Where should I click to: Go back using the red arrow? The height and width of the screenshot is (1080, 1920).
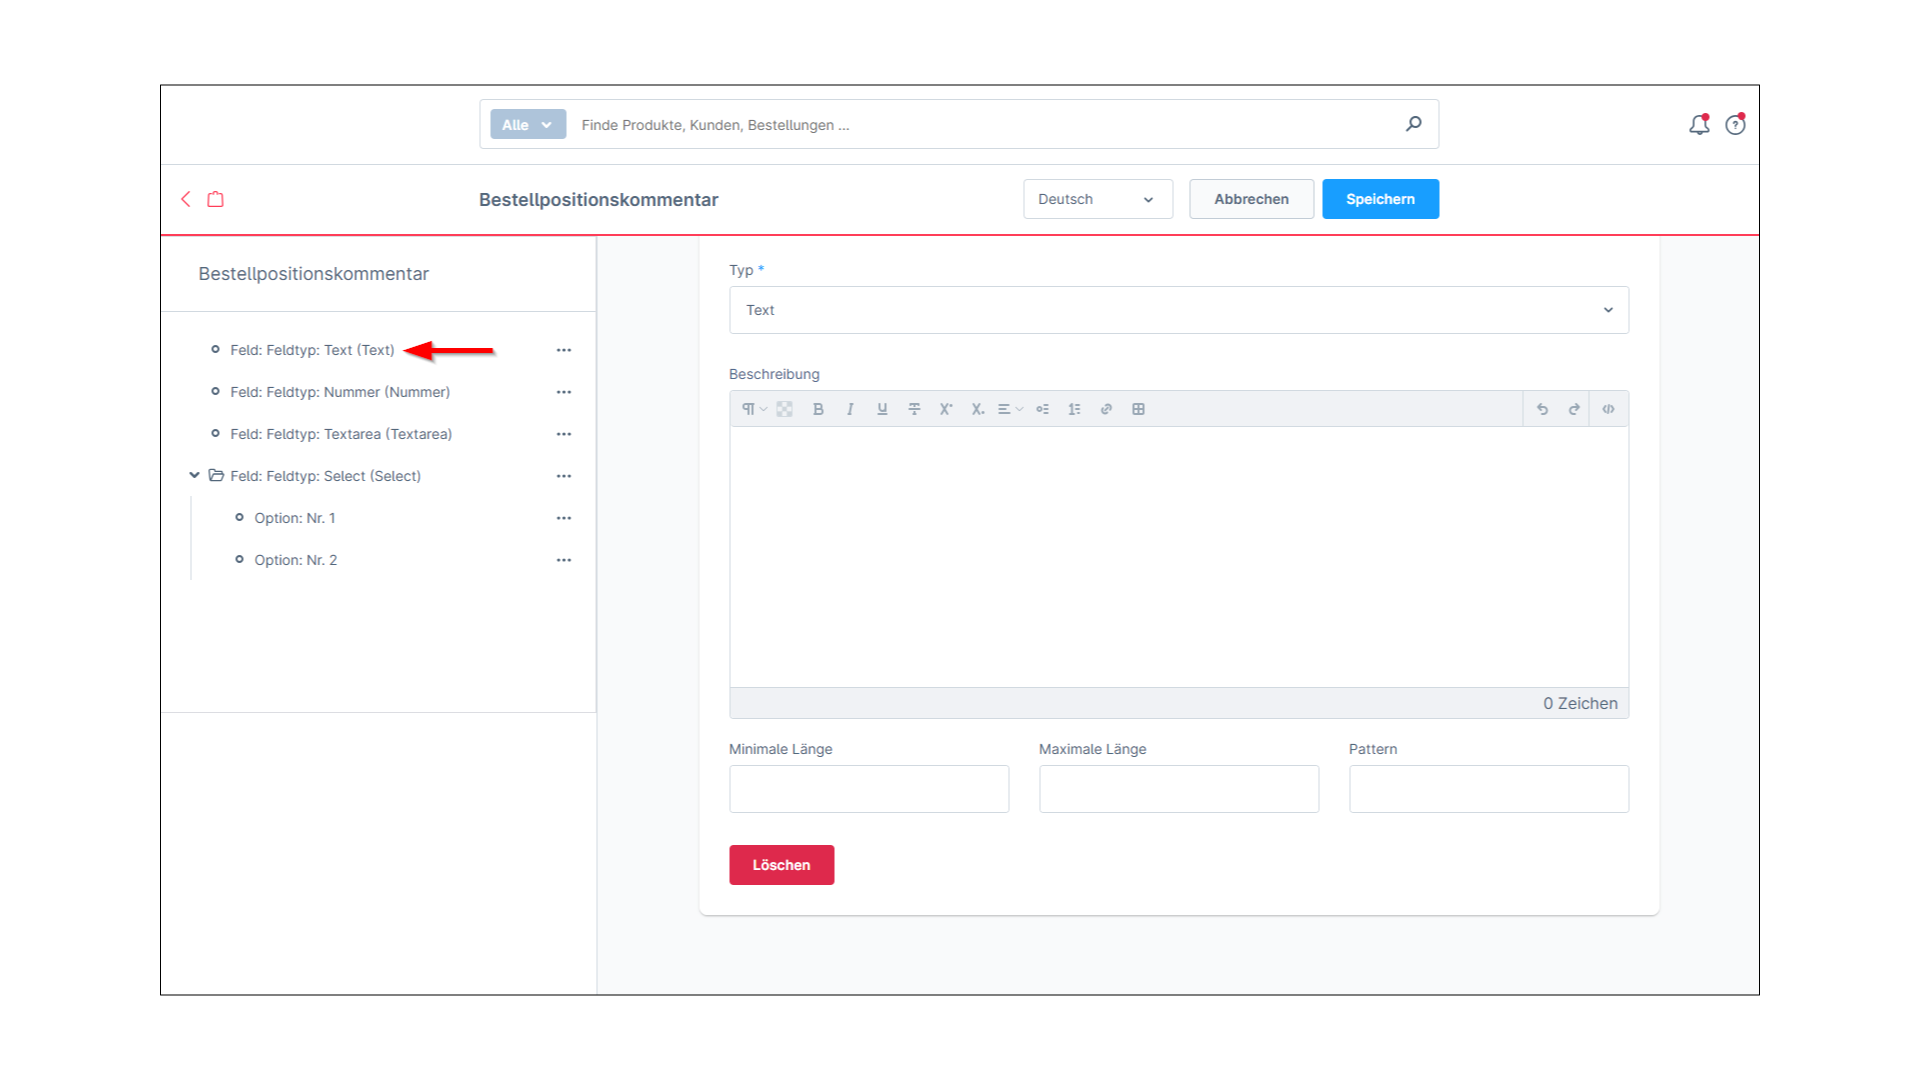point(186,199)
